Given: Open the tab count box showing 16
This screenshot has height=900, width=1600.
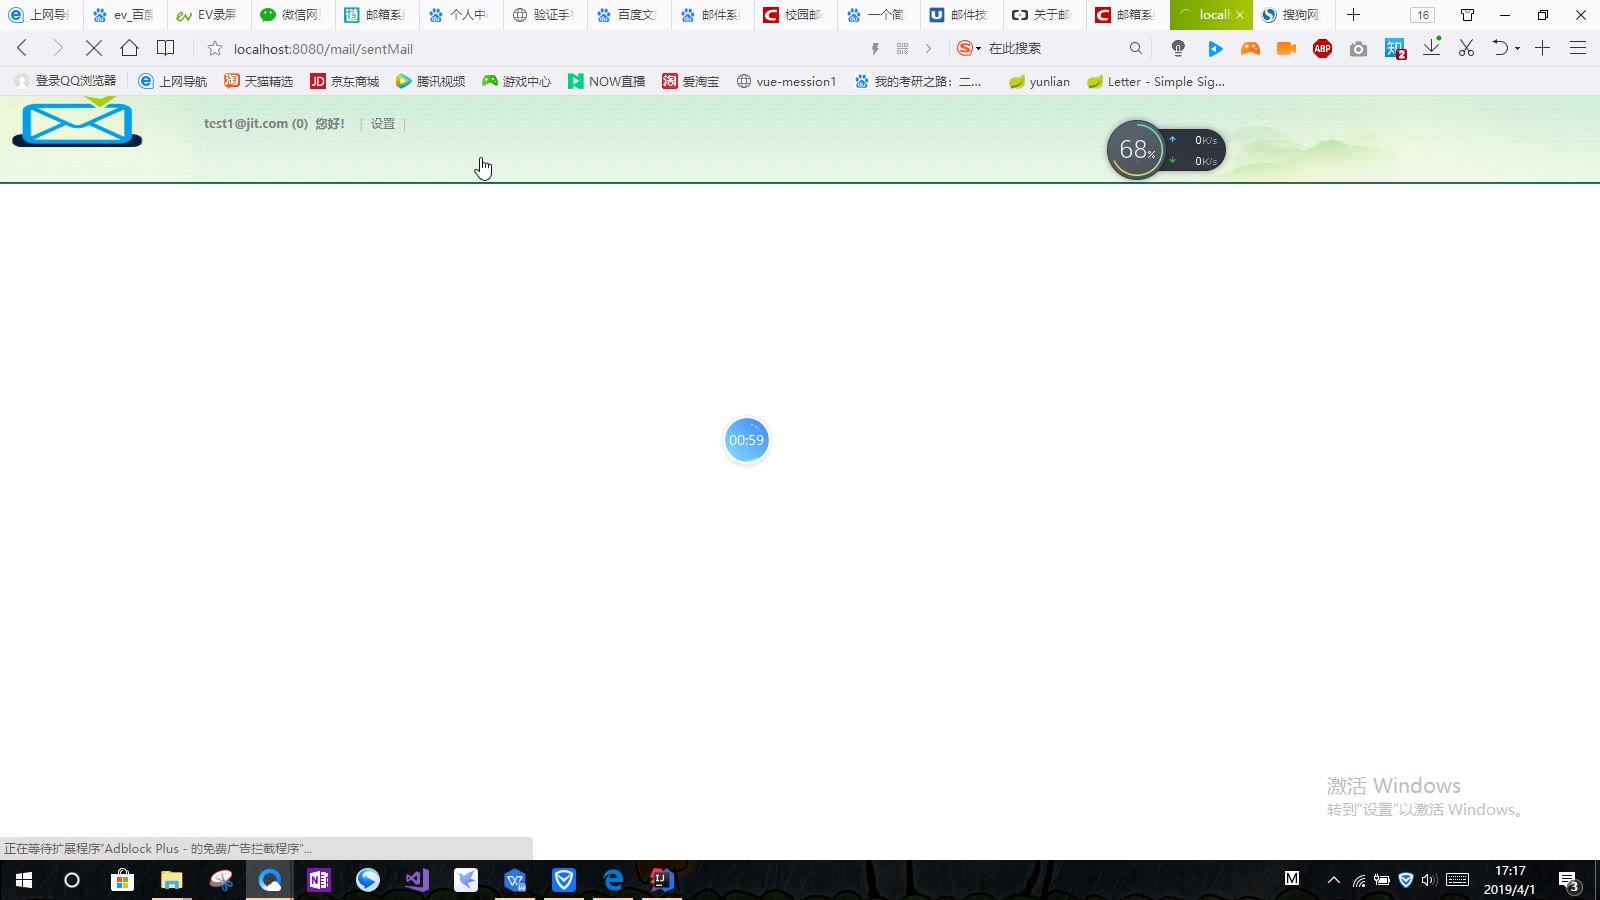Looking at the screenshot, I should tap(1422, 15).
